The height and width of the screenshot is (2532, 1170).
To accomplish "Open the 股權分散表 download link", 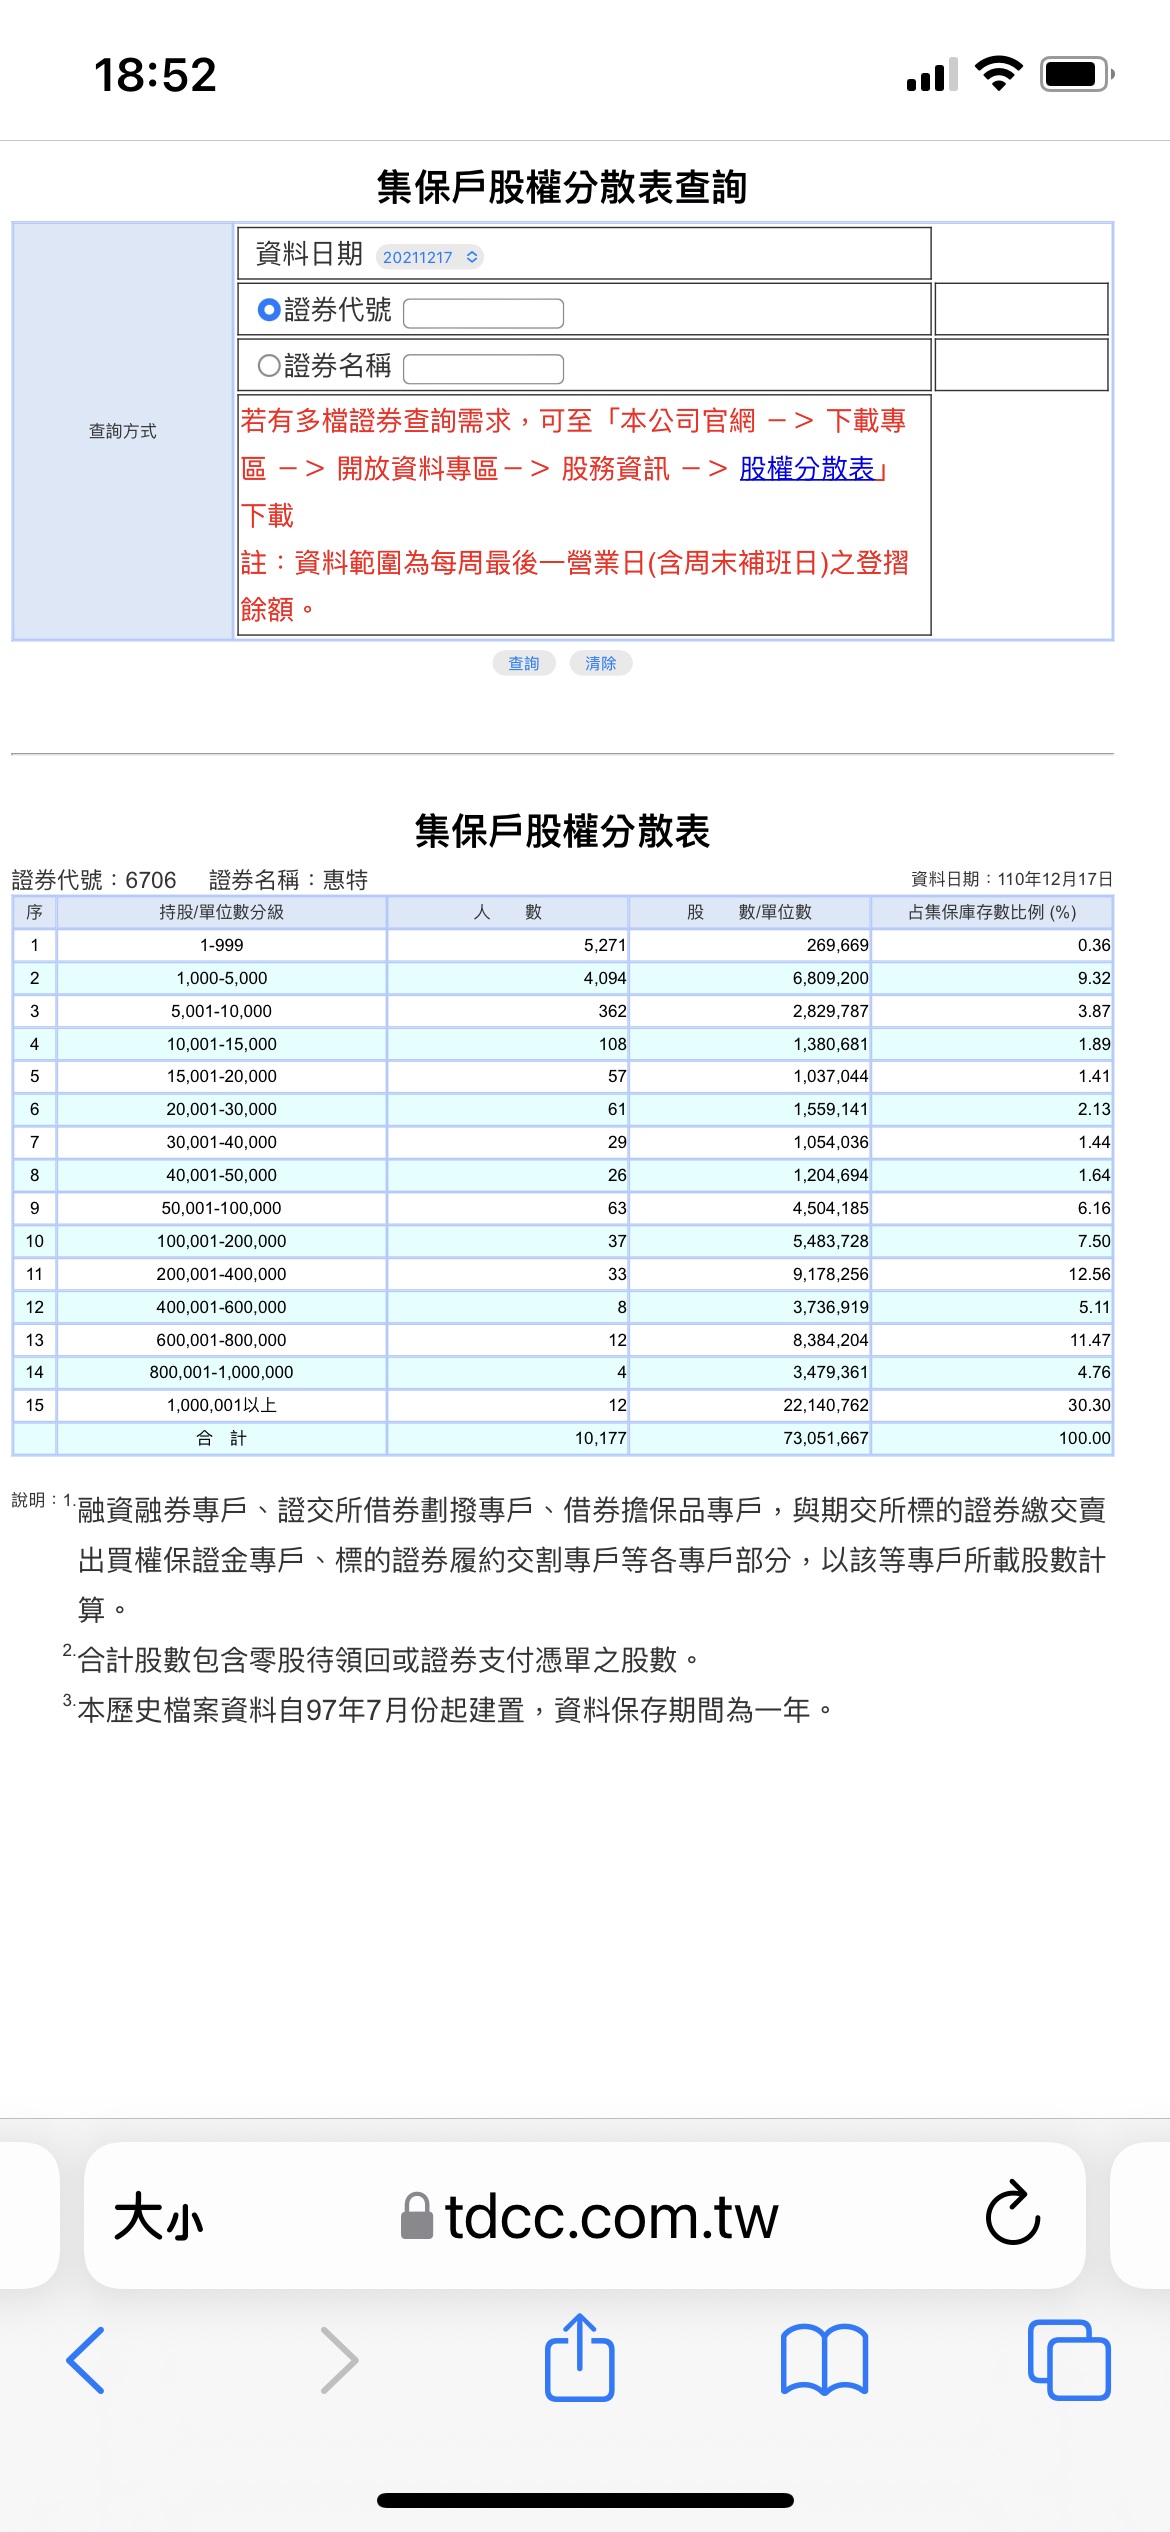I will 806,468.
